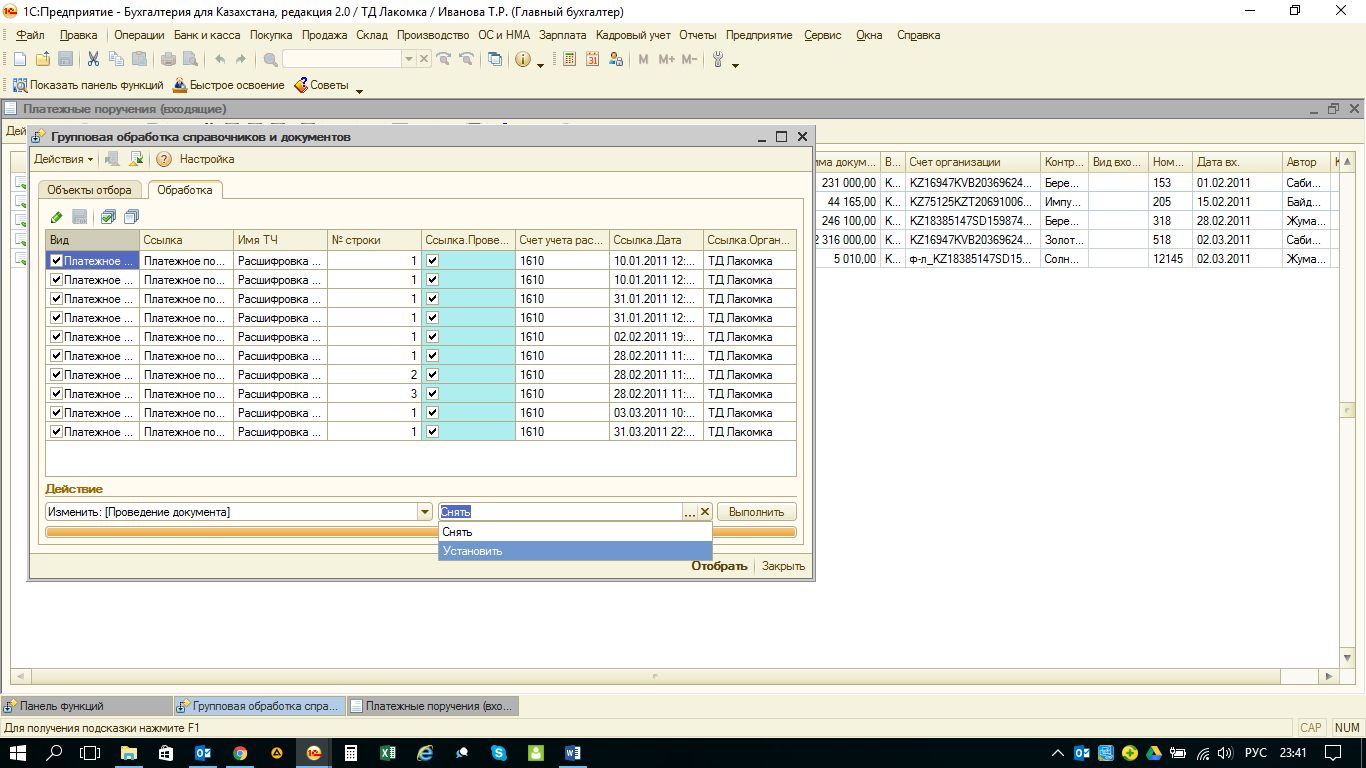Click the green pencil edit icon
The width and height of the screenshot is (1366, 768).
click(x=57, y=217)
